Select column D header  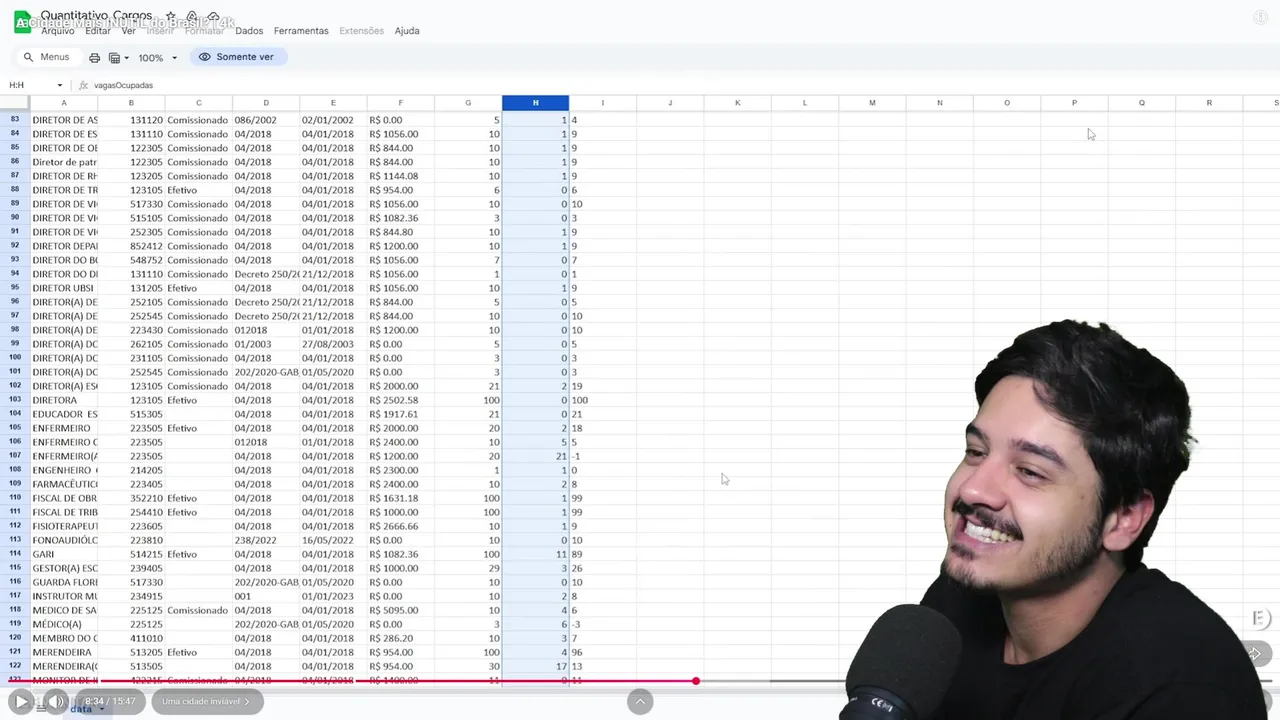click(x=266, y=103)
